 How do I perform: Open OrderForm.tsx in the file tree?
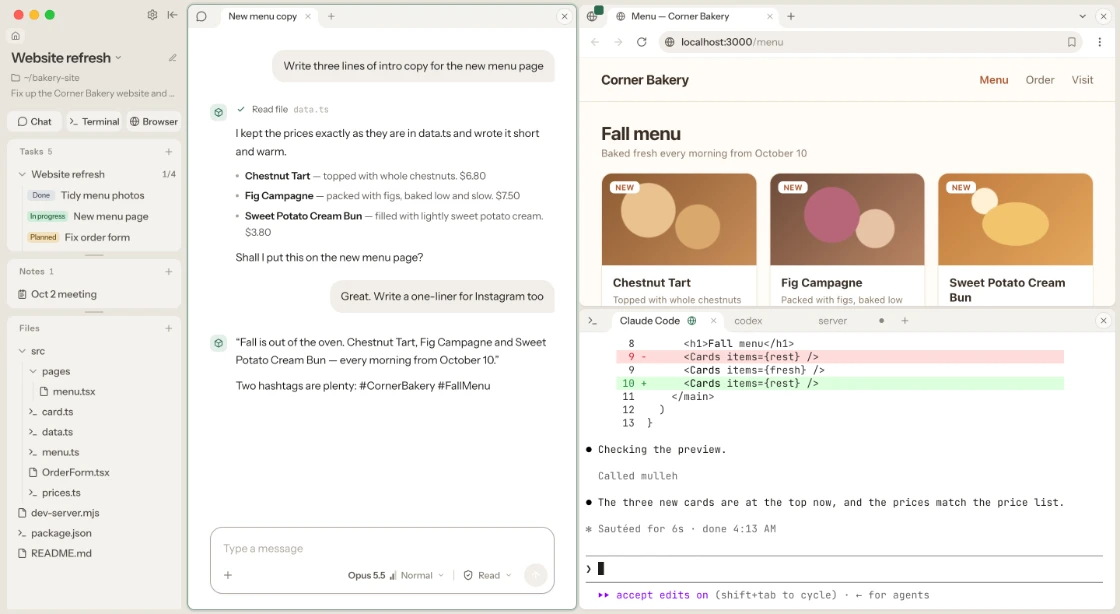(x=75, y=473)
